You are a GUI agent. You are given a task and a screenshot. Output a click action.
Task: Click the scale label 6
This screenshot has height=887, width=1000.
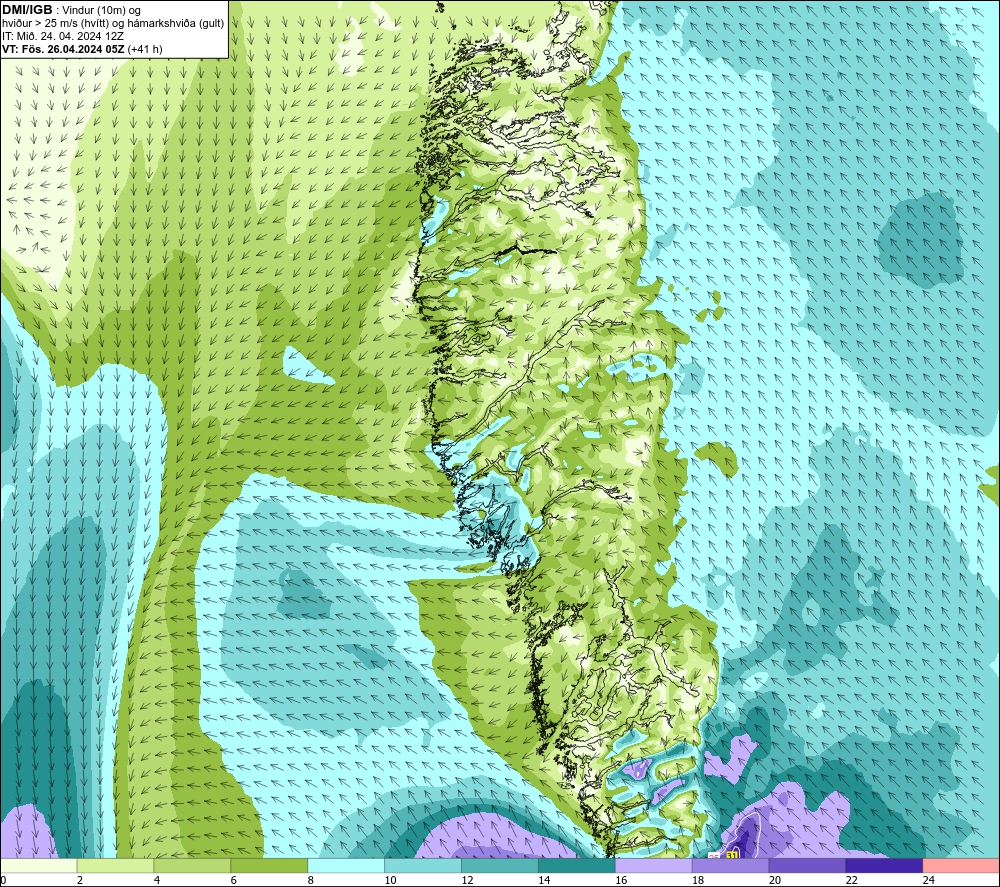233,880
